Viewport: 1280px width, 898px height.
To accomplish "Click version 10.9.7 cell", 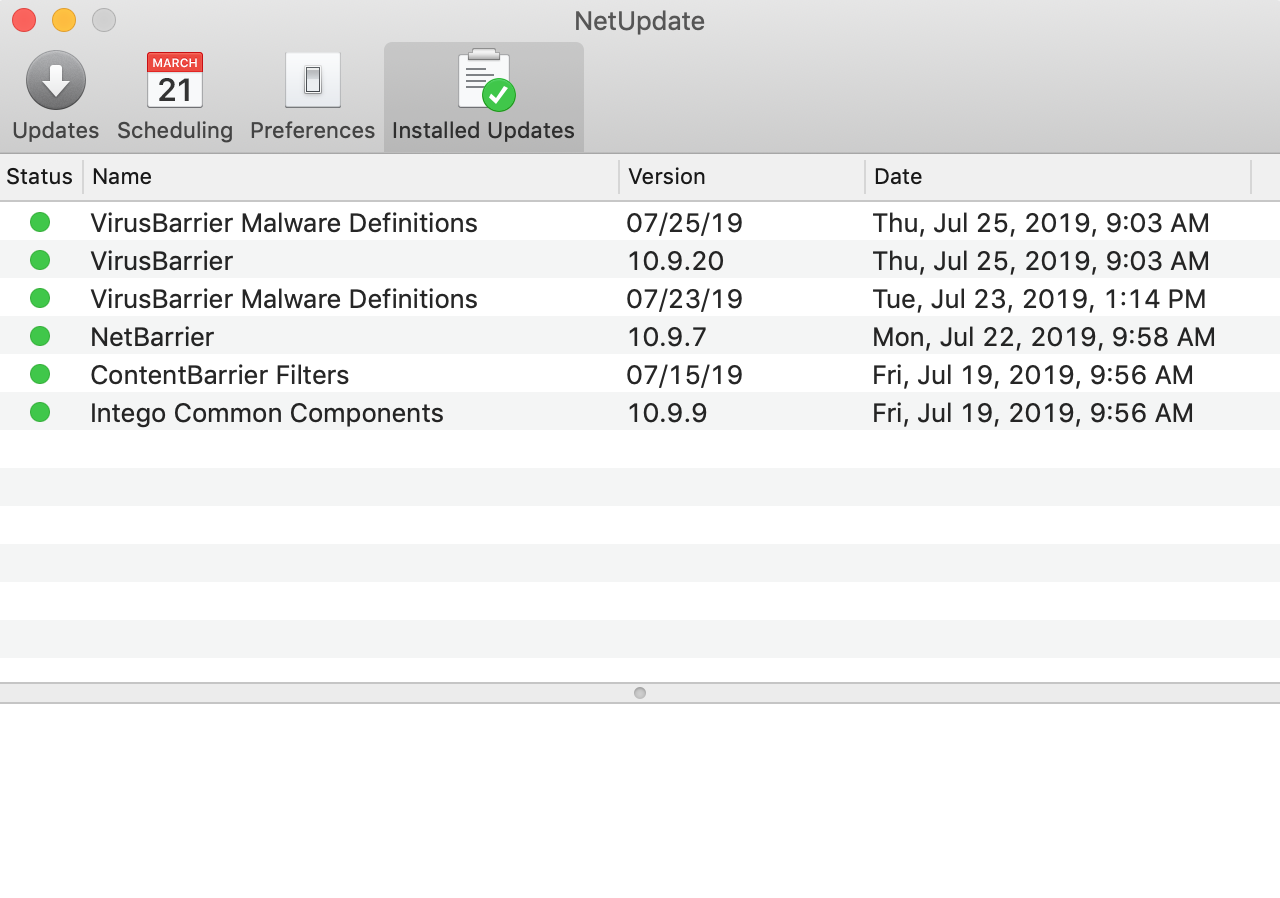I will click(667, 337).
